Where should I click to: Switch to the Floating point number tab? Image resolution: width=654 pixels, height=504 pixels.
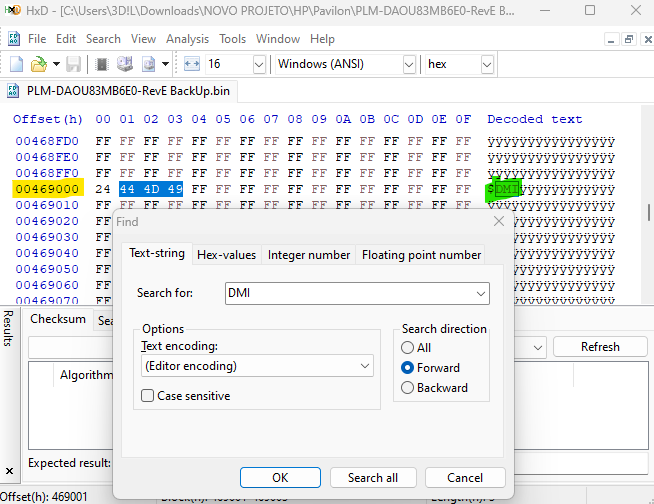pos(421,255)
